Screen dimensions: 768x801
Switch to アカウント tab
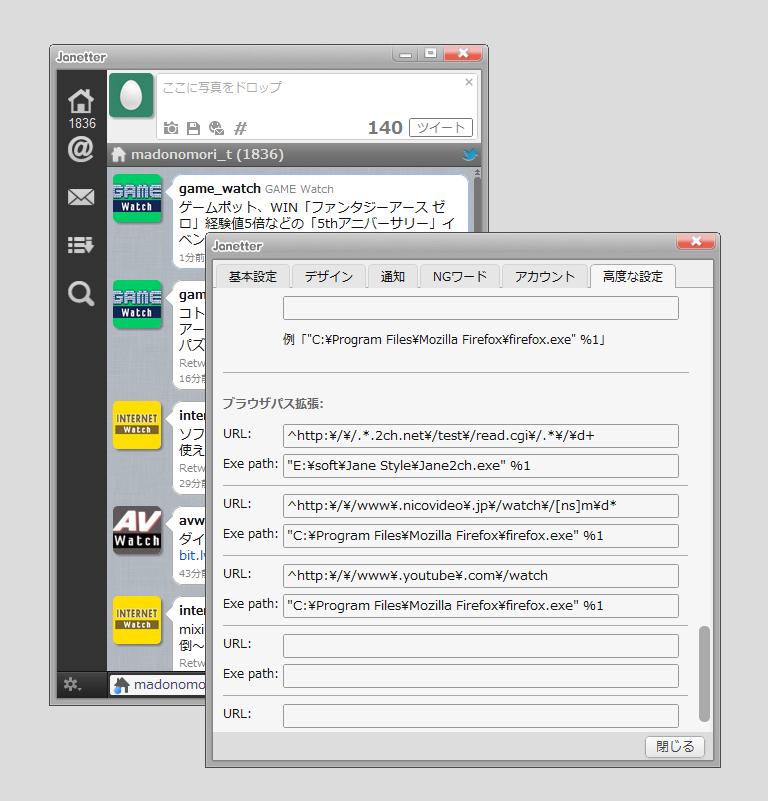[545, 277]
